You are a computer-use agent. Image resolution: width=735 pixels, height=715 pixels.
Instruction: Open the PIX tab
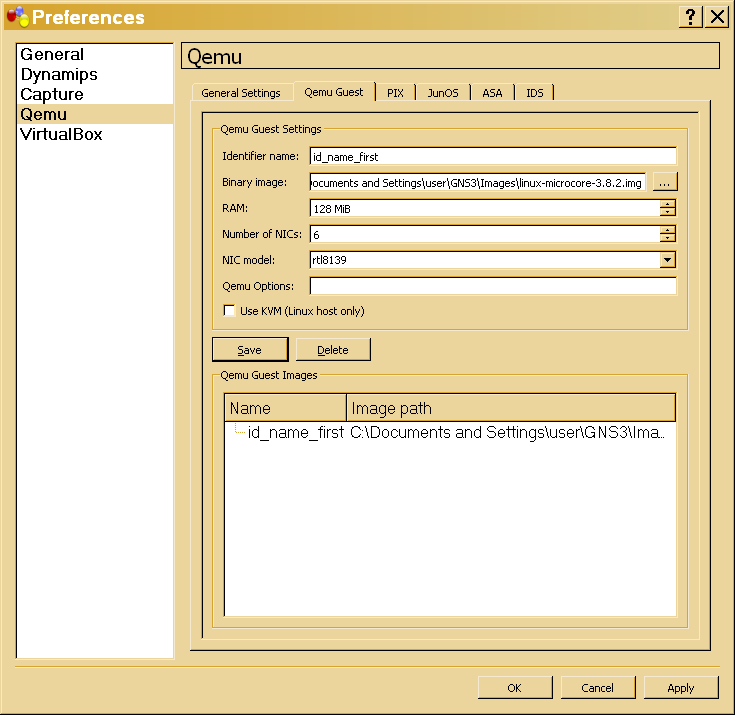395,93
